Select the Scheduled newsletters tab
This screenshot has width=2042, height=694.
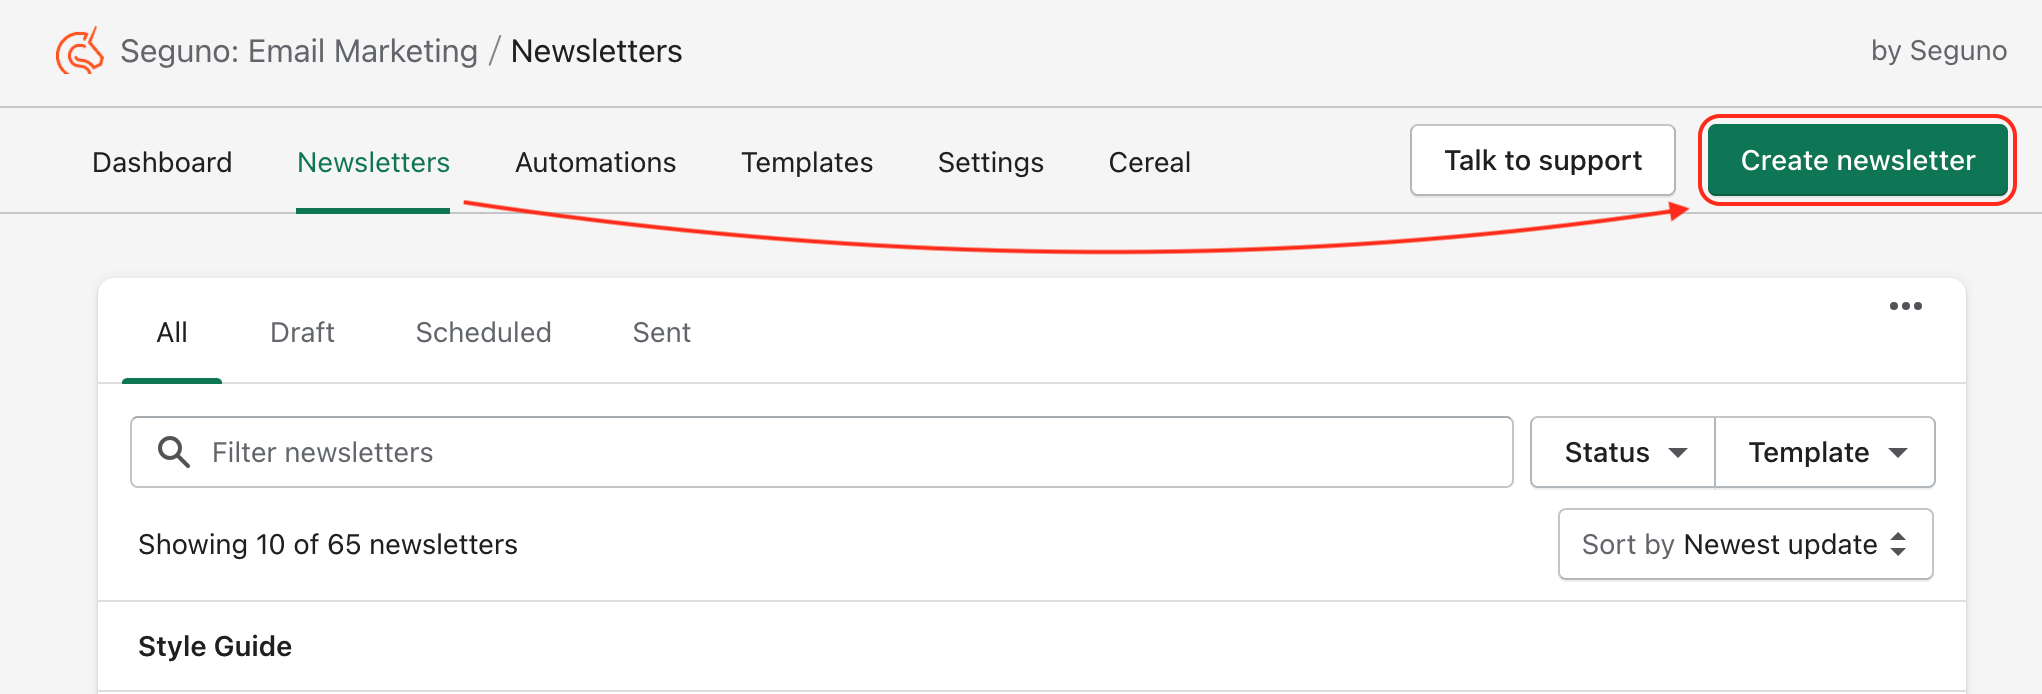[483, 332]
